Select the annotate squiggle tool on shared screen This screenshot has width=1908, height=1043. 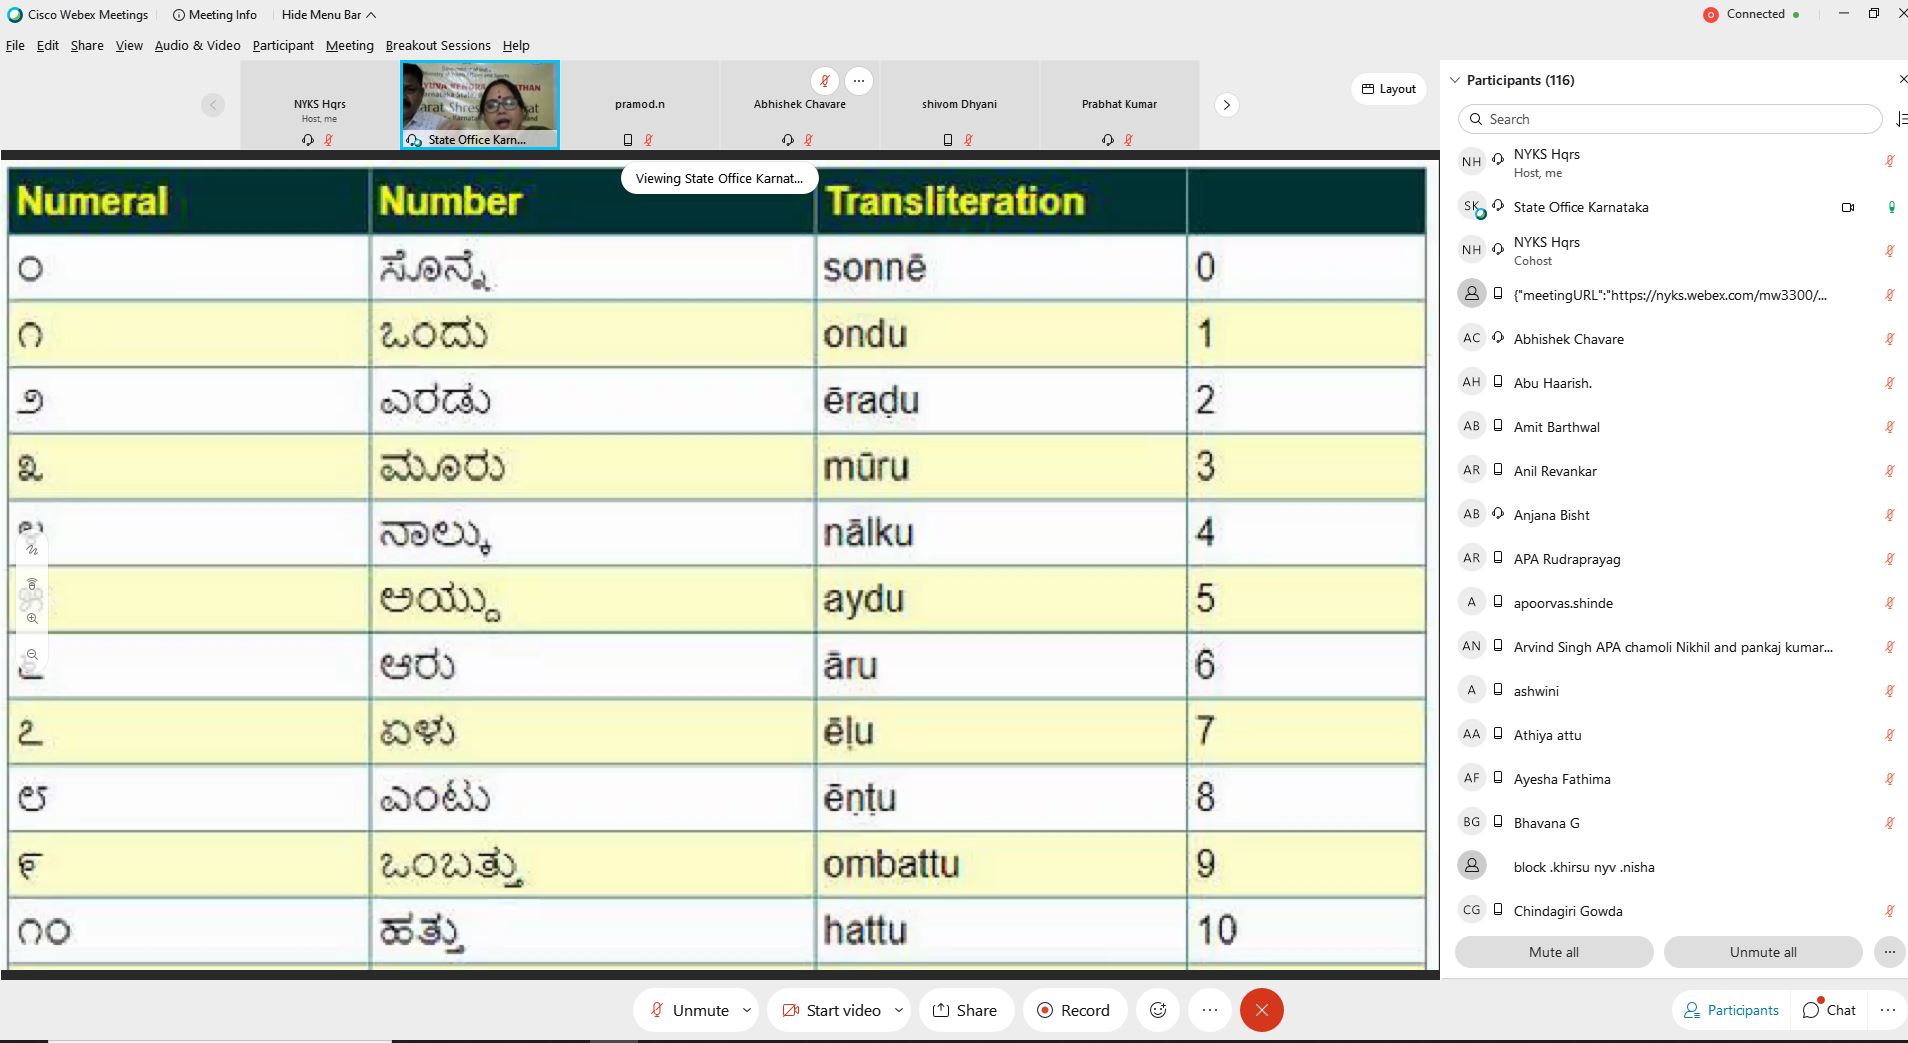[32, 548]
